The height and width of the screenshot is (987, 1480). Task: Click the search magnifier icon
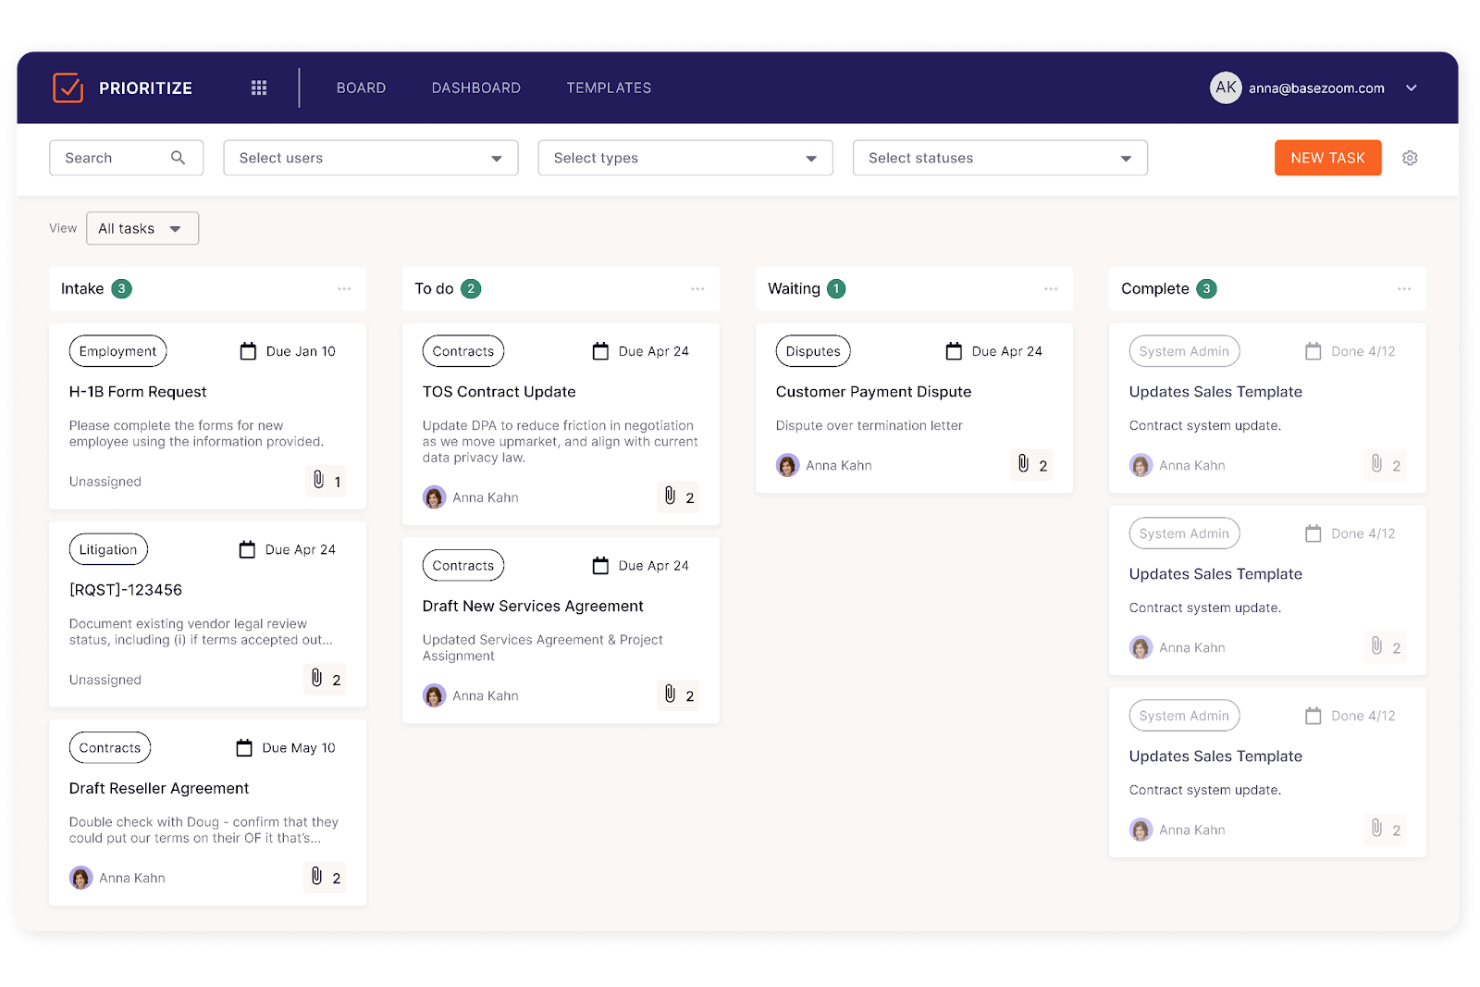click(178, 158)
